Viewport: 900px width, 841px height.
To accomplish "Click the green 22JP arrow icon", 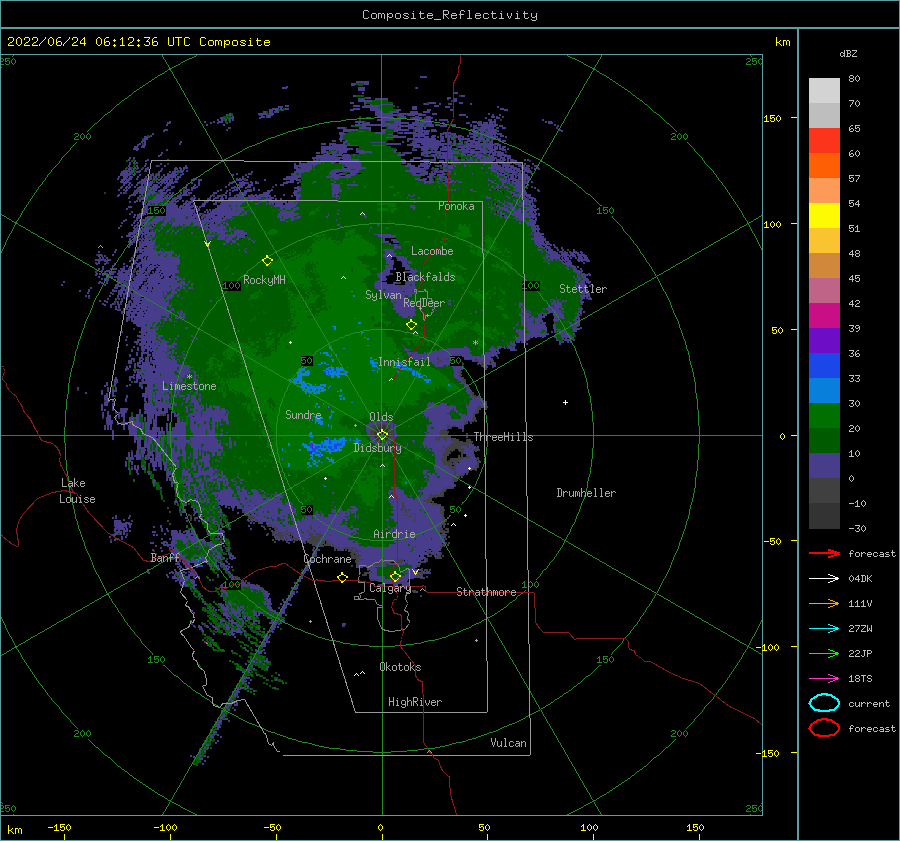I will pos(824,653).
